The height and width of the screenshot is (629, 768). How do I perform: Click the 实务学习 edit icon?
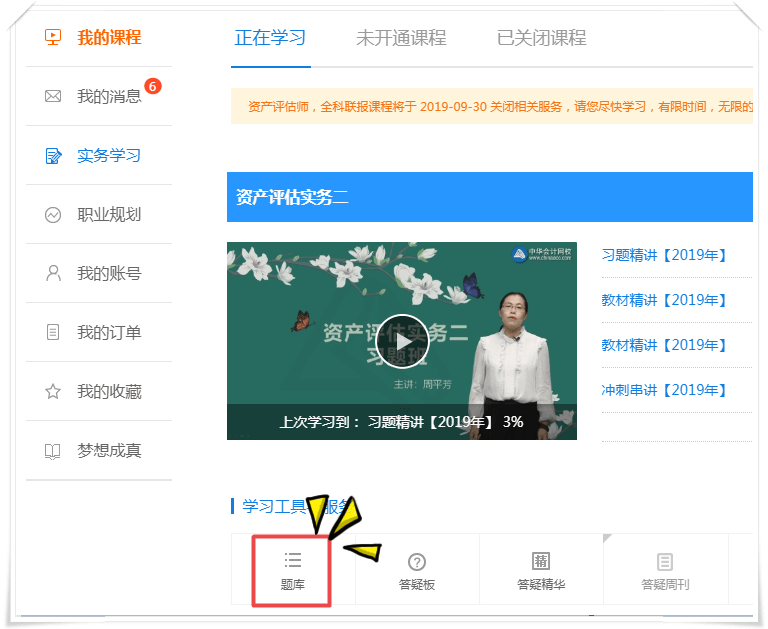[53, 156]
